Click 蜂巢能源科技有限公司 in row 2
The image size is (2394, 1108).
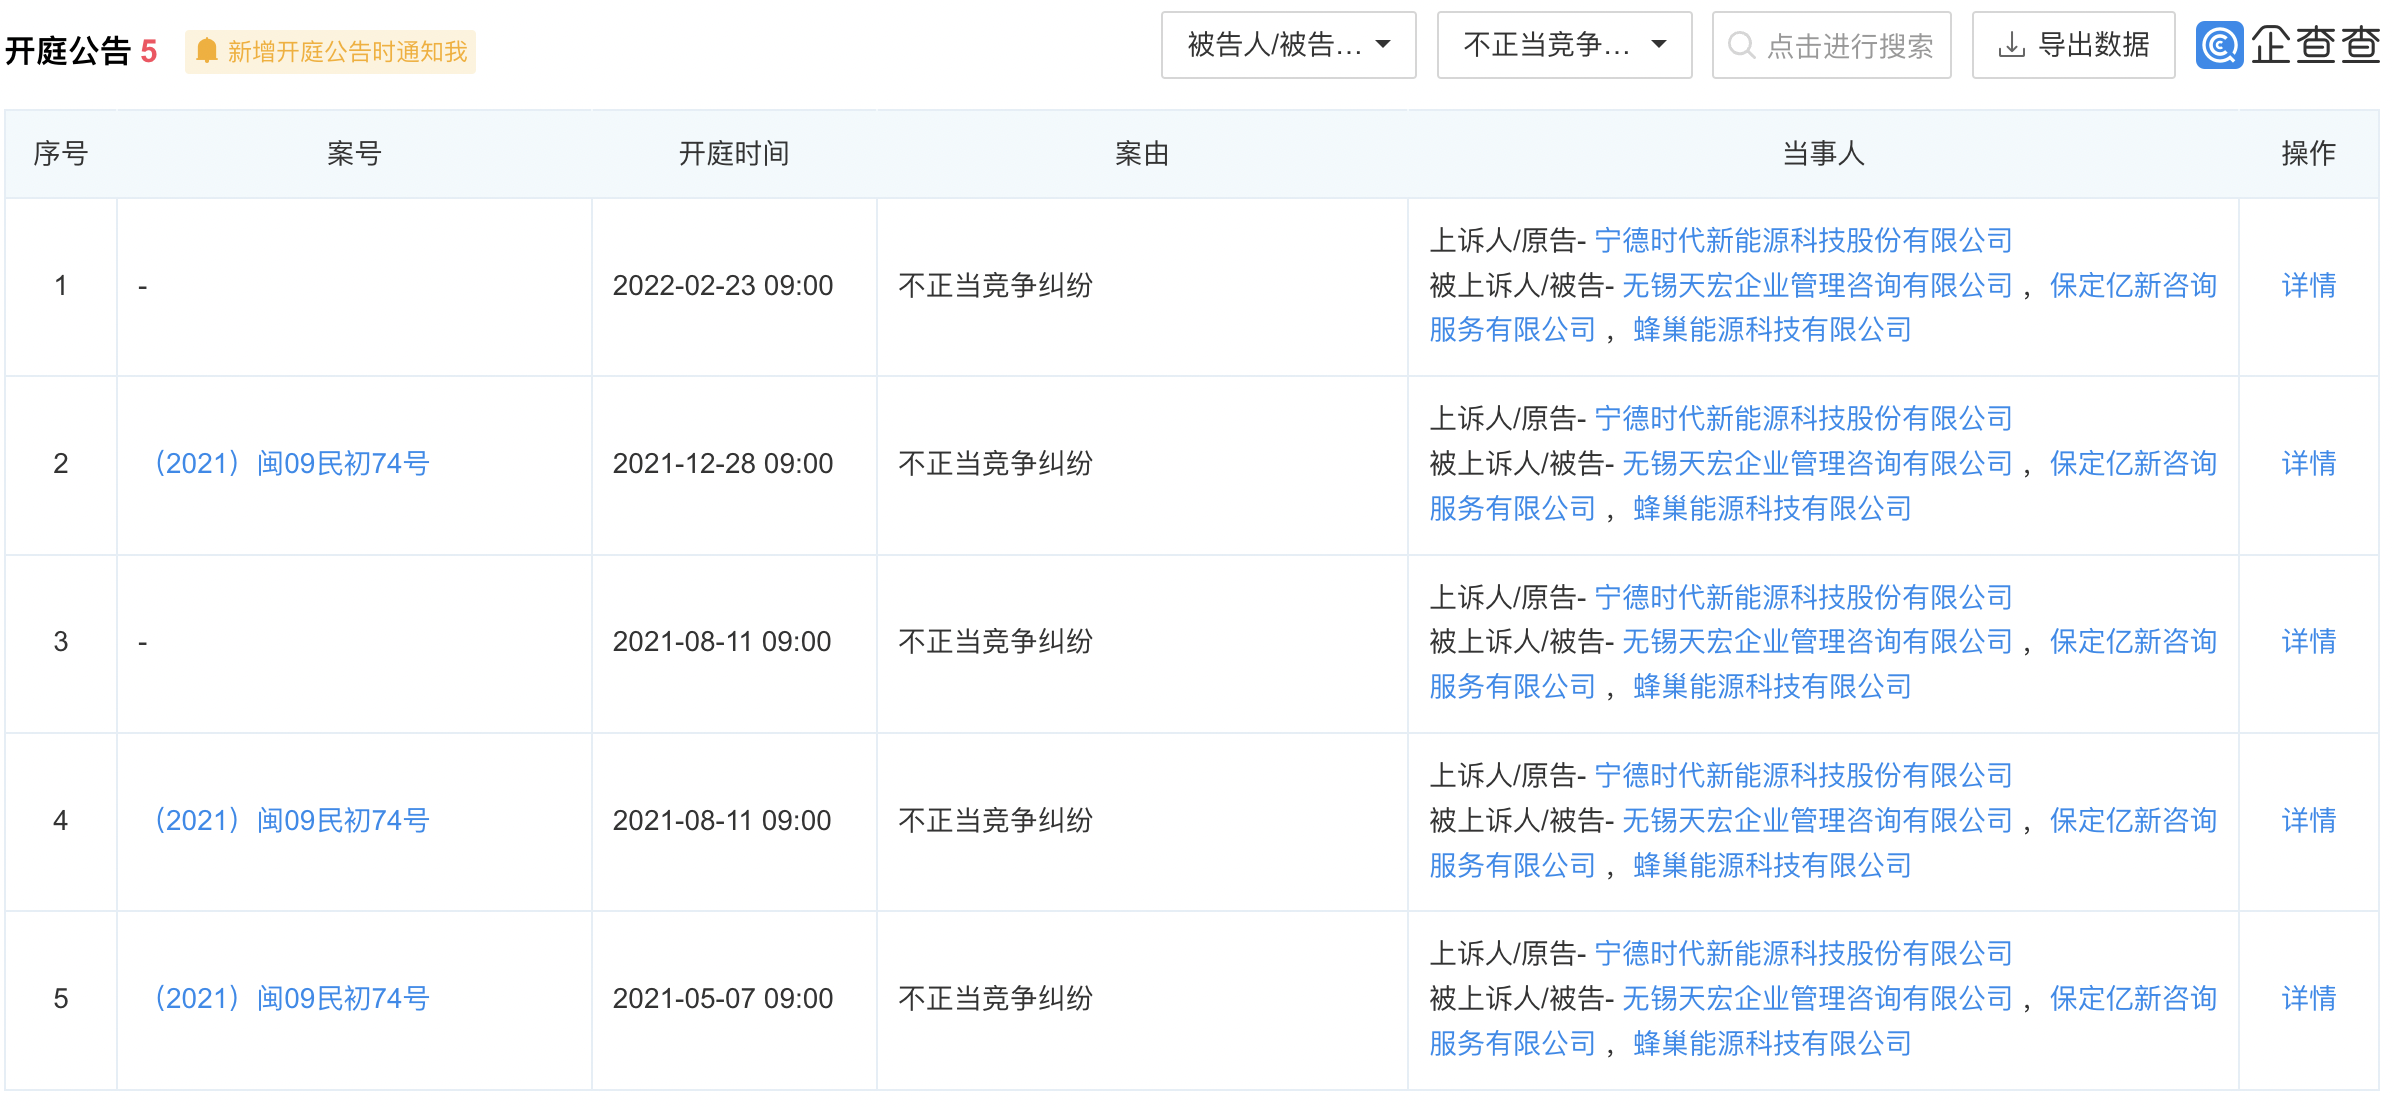tap(1772, 509)
